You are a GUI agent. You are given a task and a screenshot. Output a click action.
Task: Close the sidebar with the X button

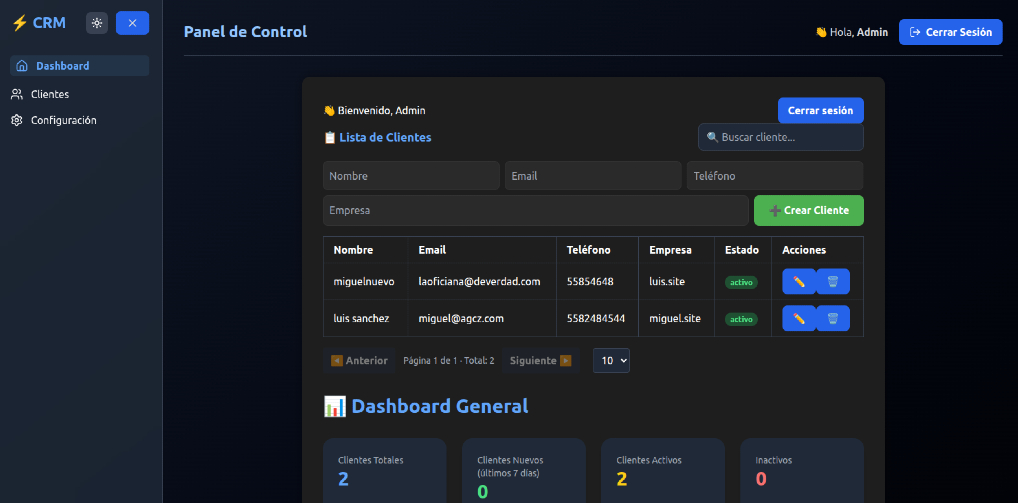132,23
